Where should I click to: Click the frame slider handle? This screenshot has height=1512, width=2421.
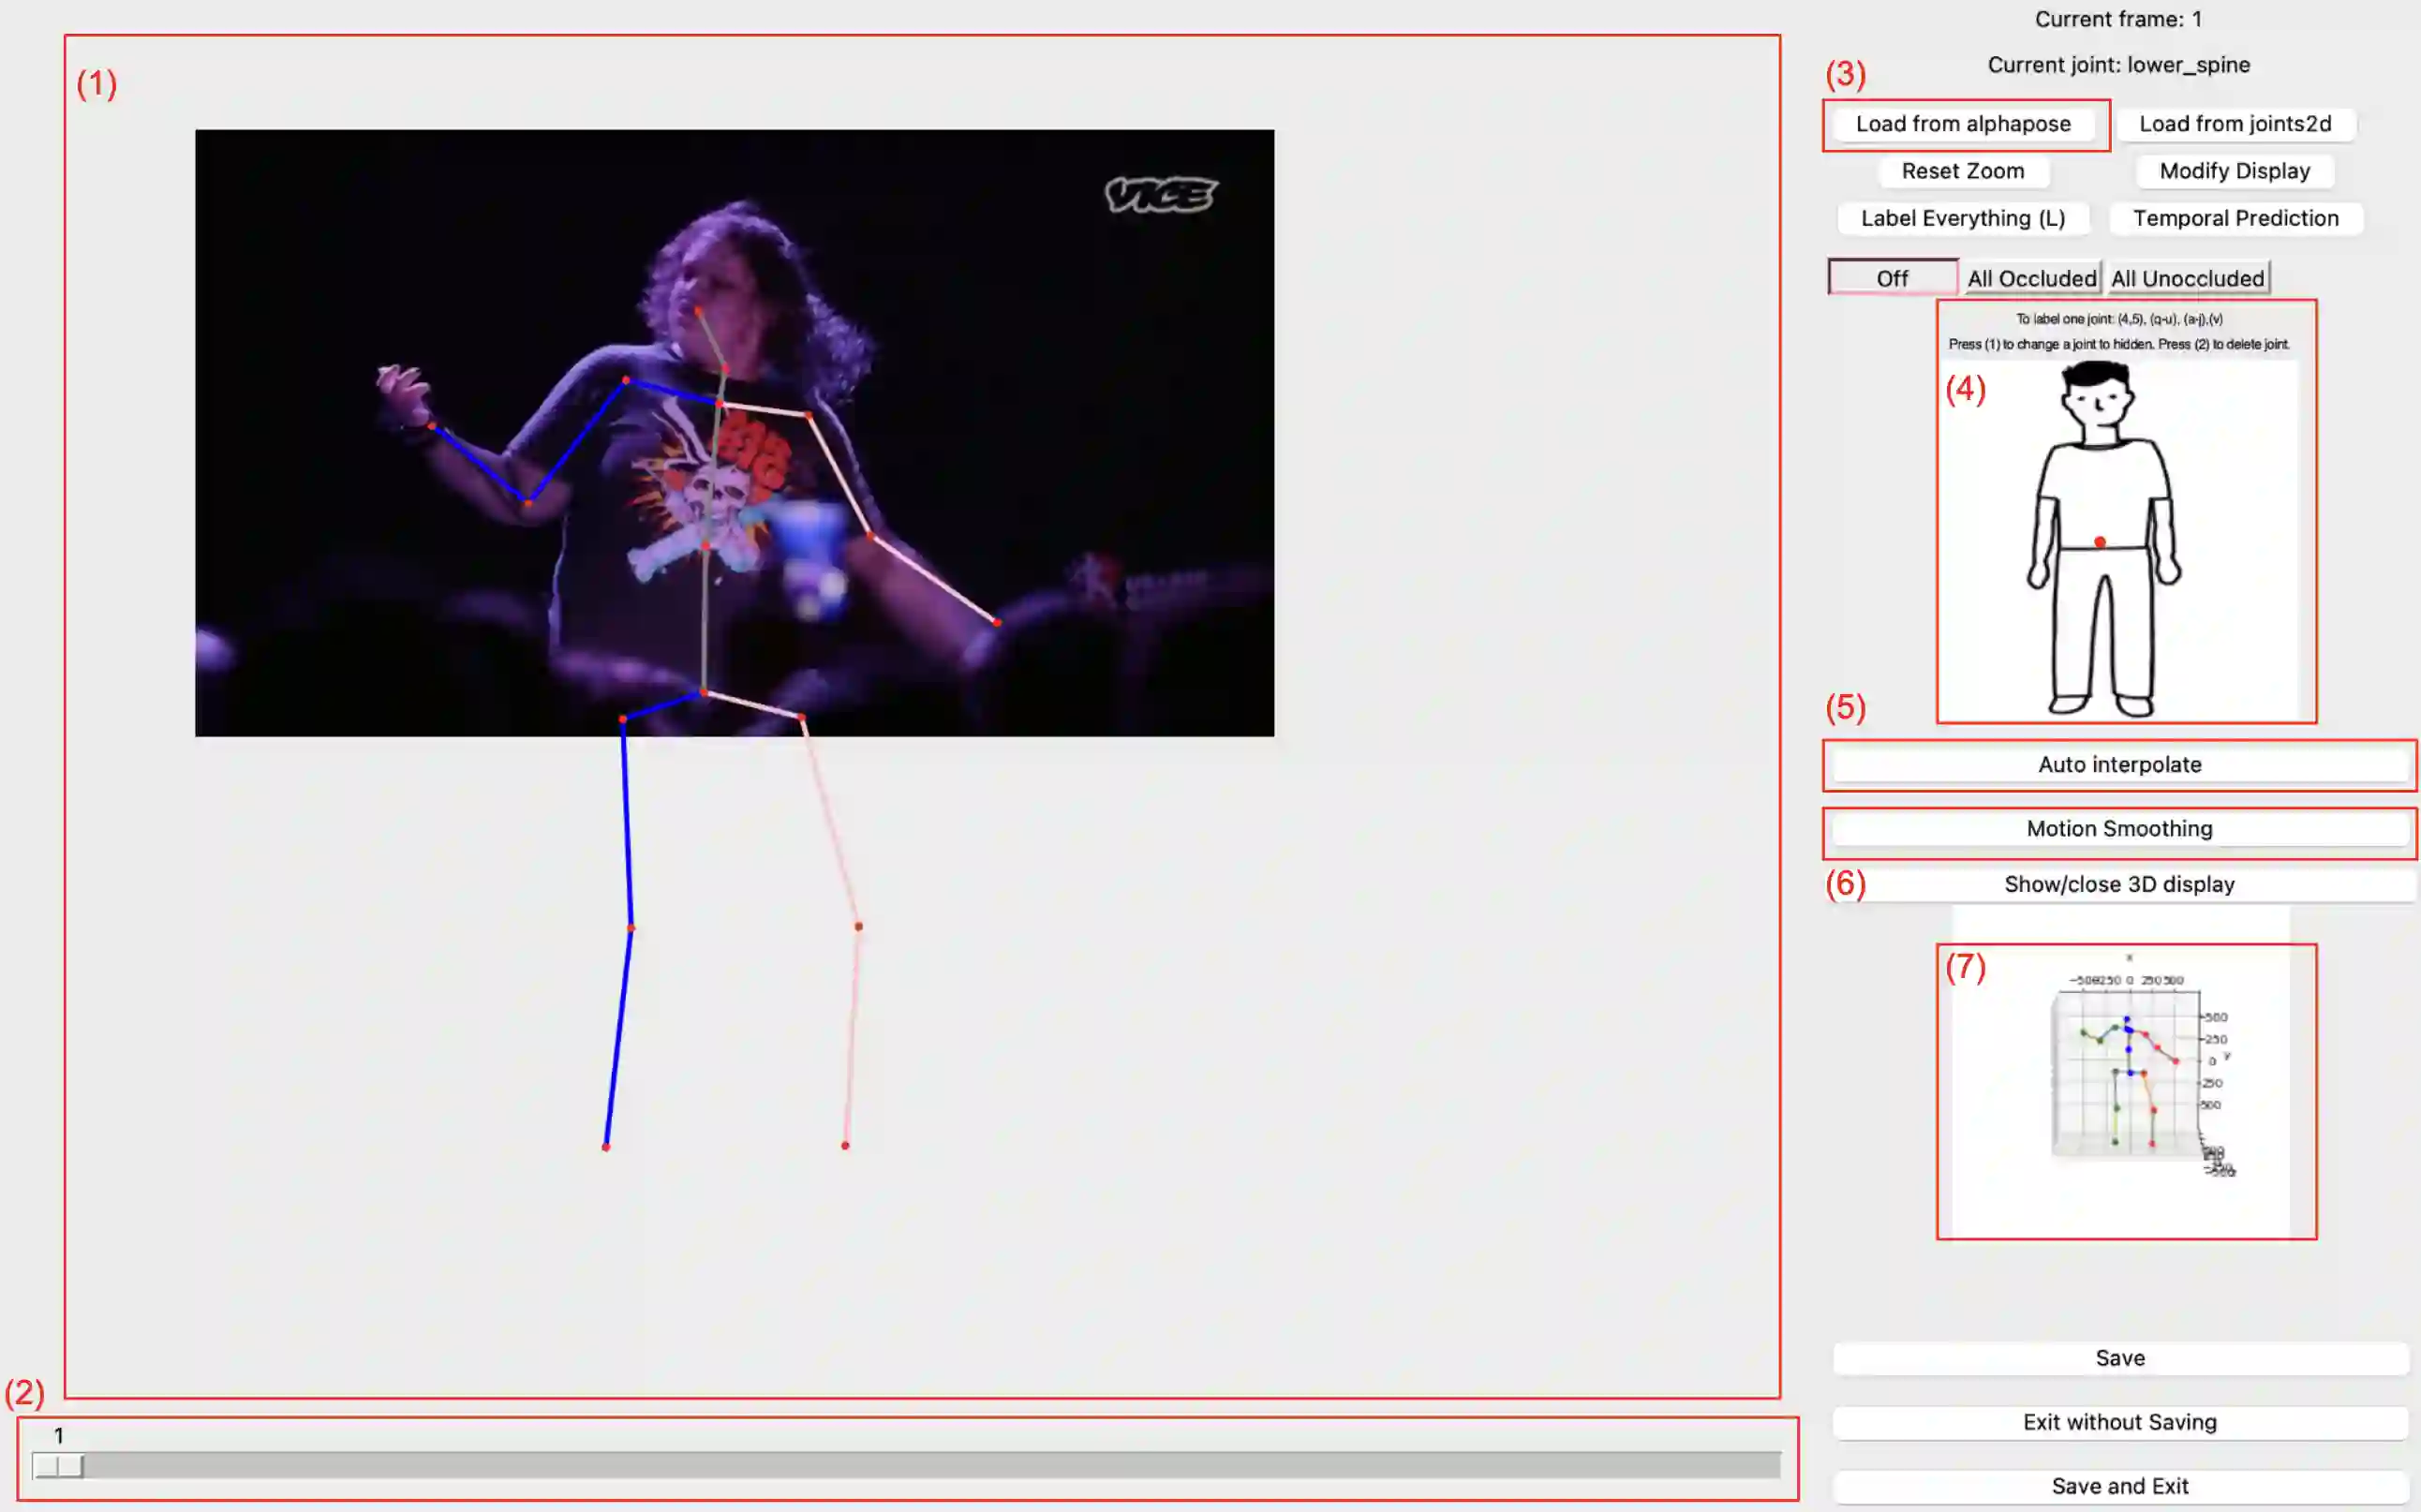(x=58, y=1466)
